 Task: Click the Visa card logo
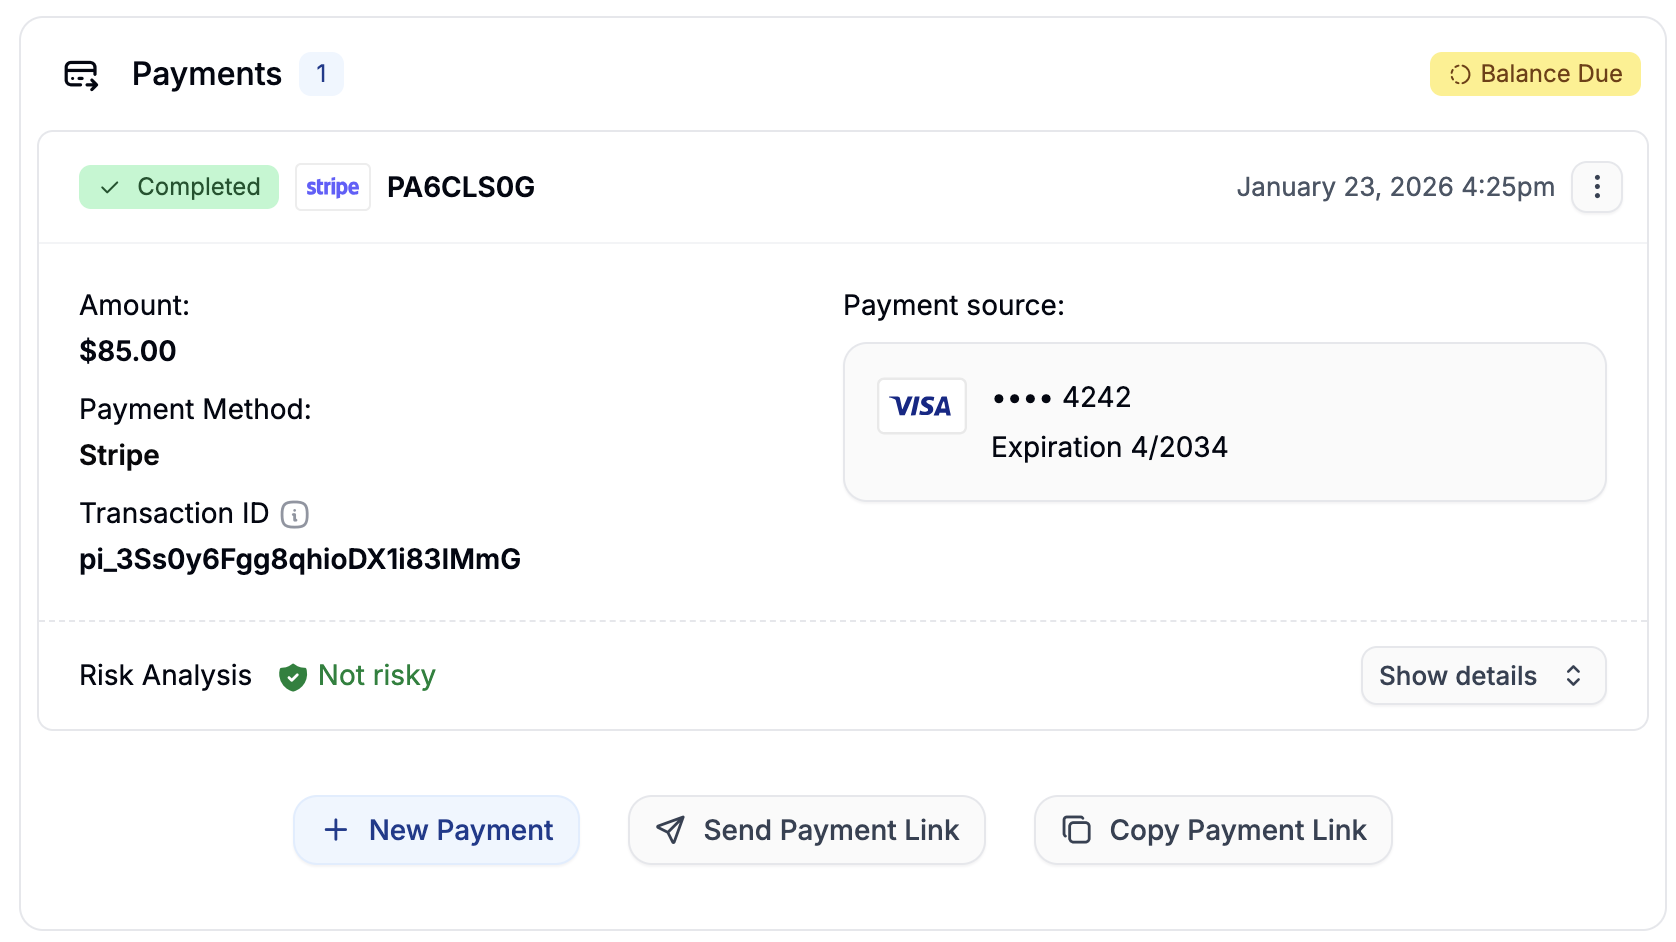(x=921, y=406)
